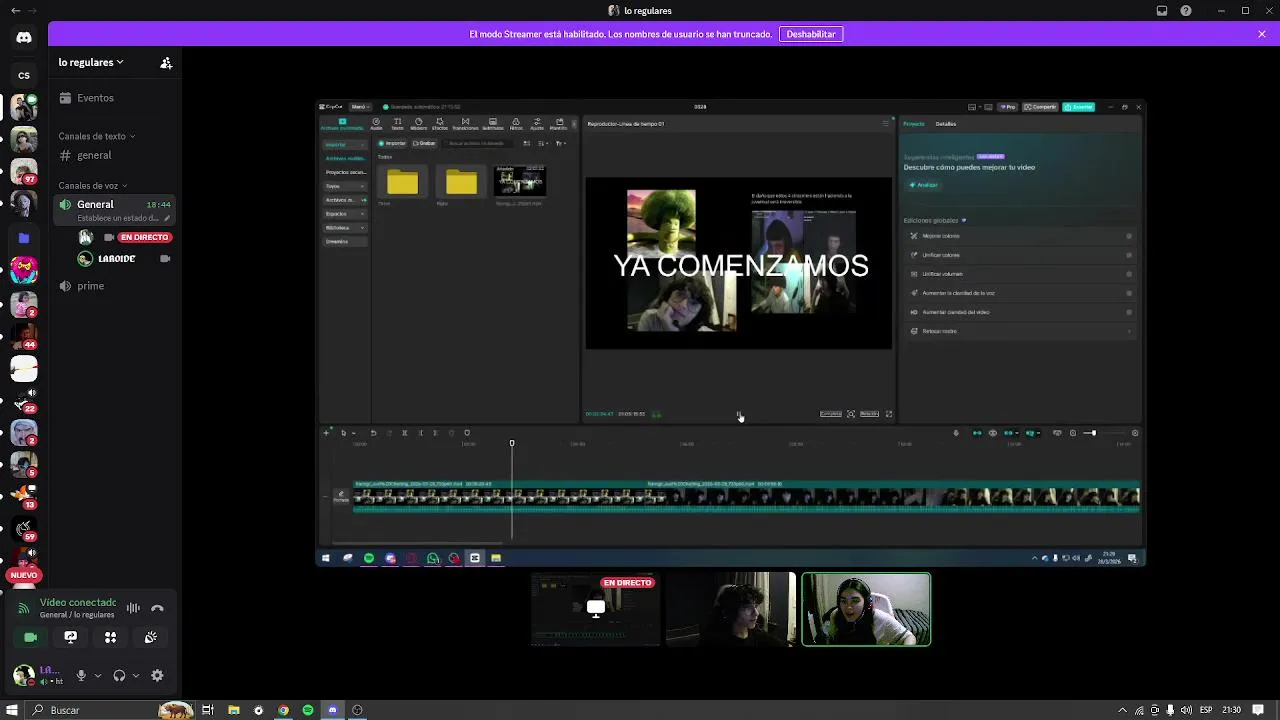1280x720 pixels.
Task: Expand the server folder icon
Action: (x=24, y=238)
